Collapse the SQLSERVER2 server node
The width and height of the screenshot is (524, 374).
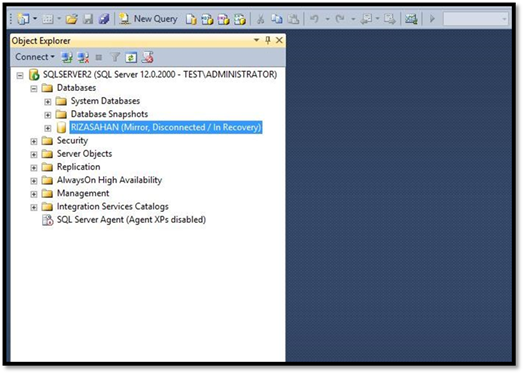[20, 75]
